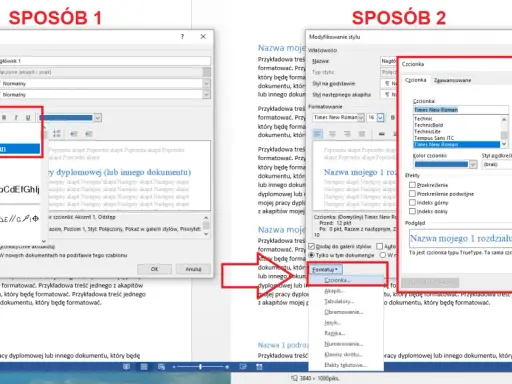Click the zoom out minus in status bar
The height and width of the screenshot is (384, 512).
click(x=174, y=367)
